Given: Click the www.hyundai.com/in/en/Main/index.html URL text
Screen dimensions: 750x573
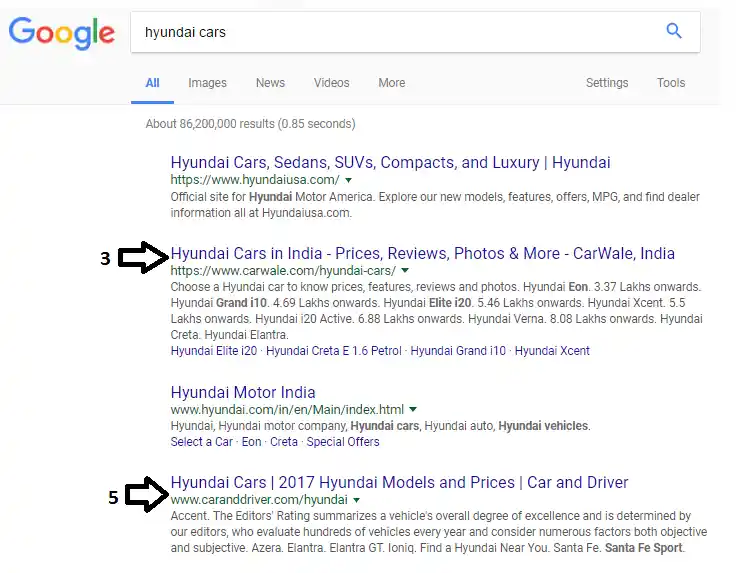Looking at the screenshot, I should [x=287, y=409].
